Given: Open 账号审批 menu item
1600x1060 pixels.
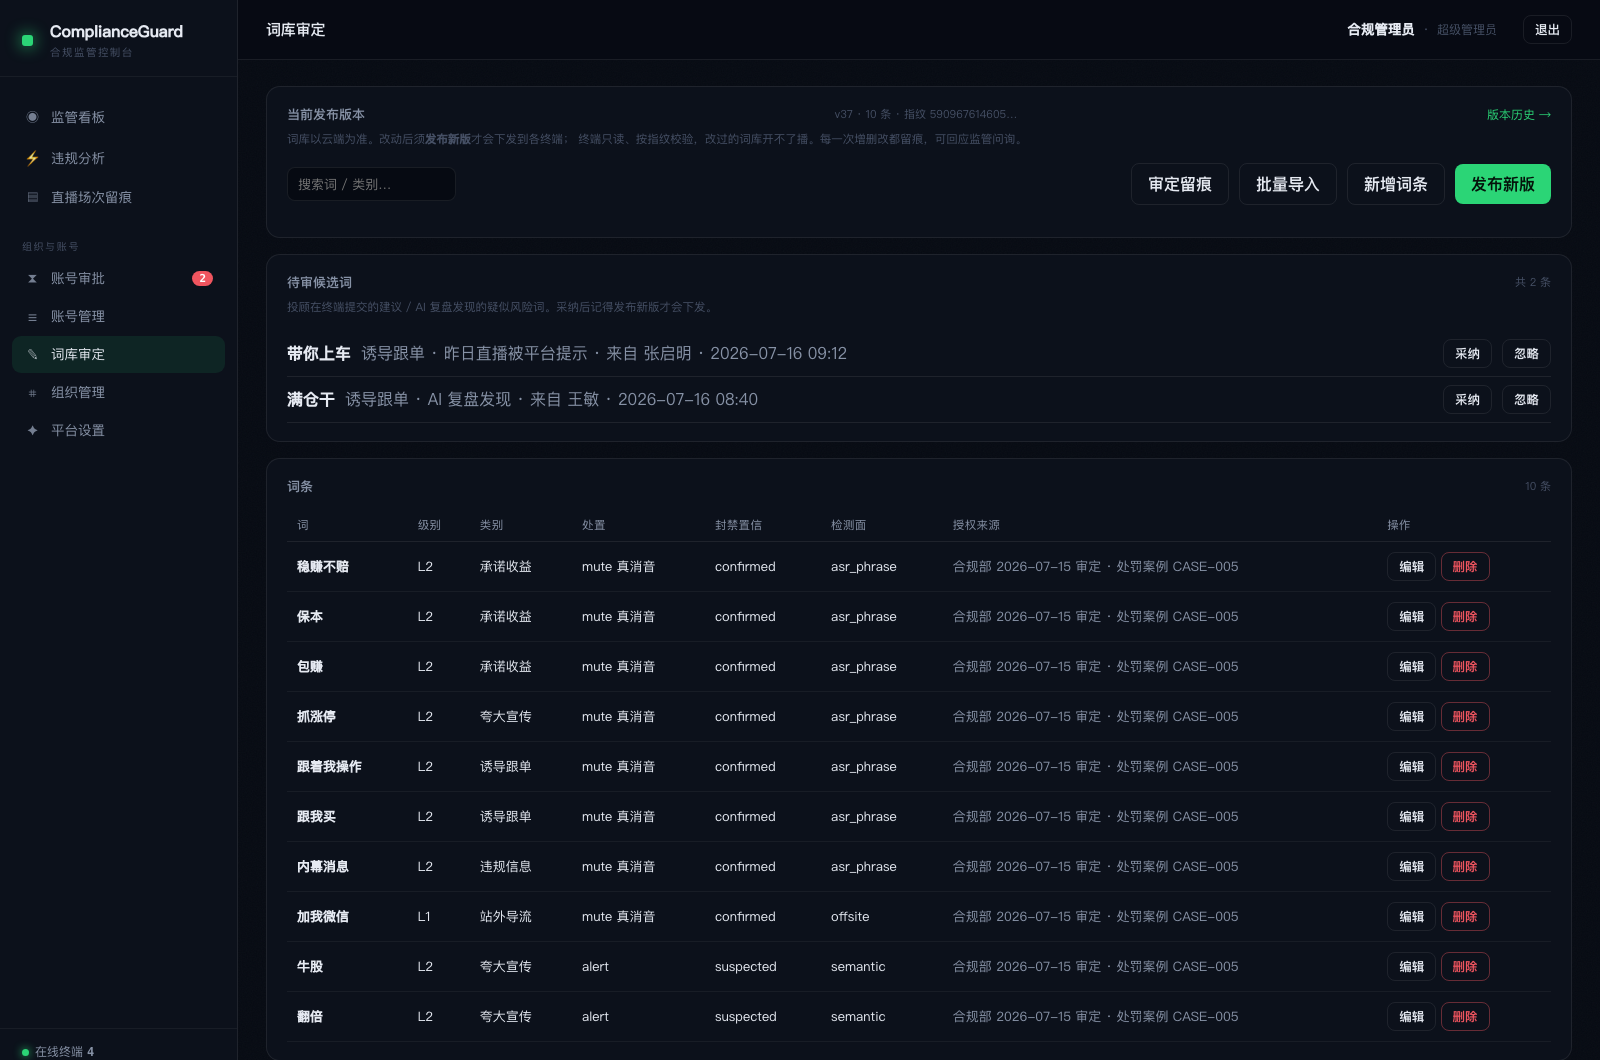Looking at the screenshot, I should [x=118, y=278].
